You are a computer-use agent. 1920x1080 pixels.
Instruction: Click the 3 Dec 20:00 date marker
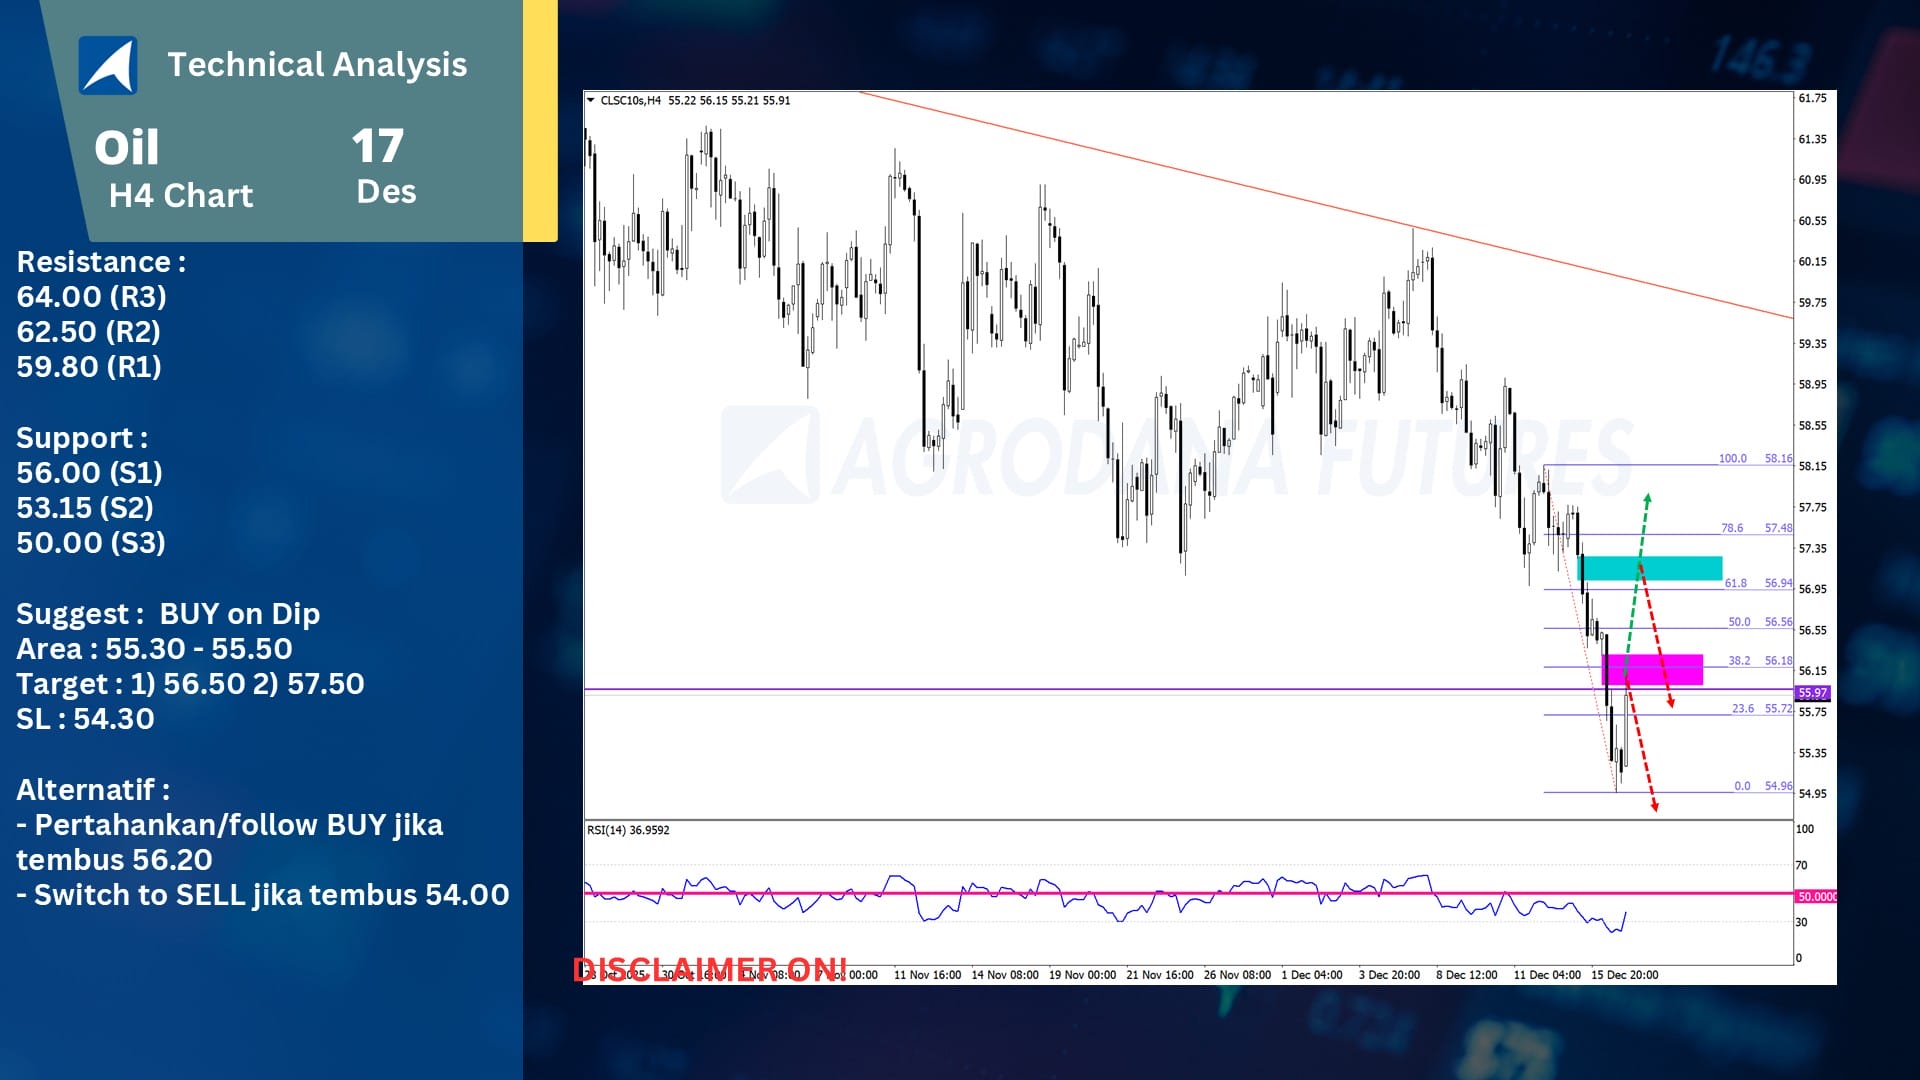1389,975
